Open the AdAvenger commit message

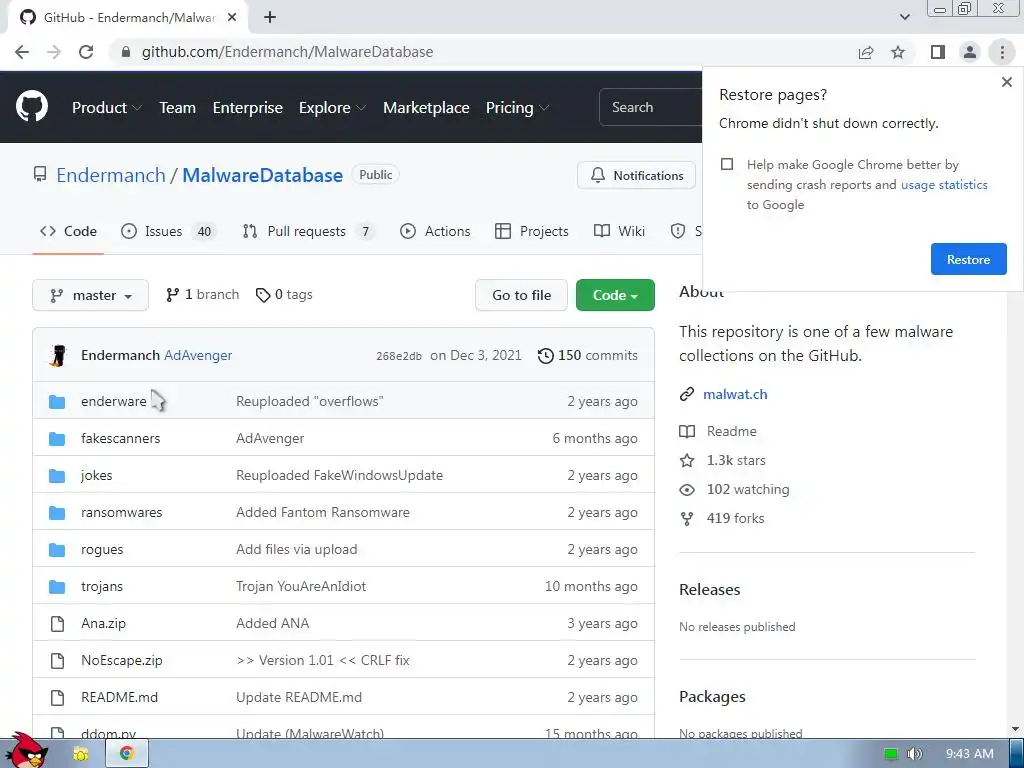pyautogui.click(x=198, y=355)
